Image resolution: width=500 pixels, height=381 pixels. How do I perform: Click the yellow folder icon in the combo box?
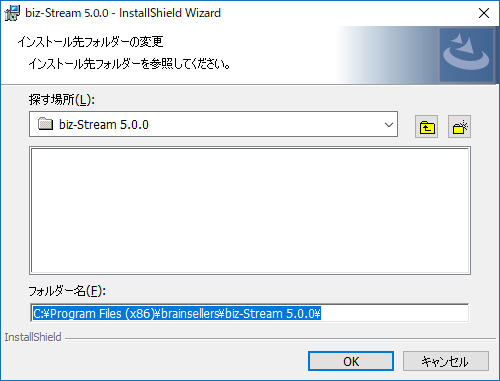(45, 124)
